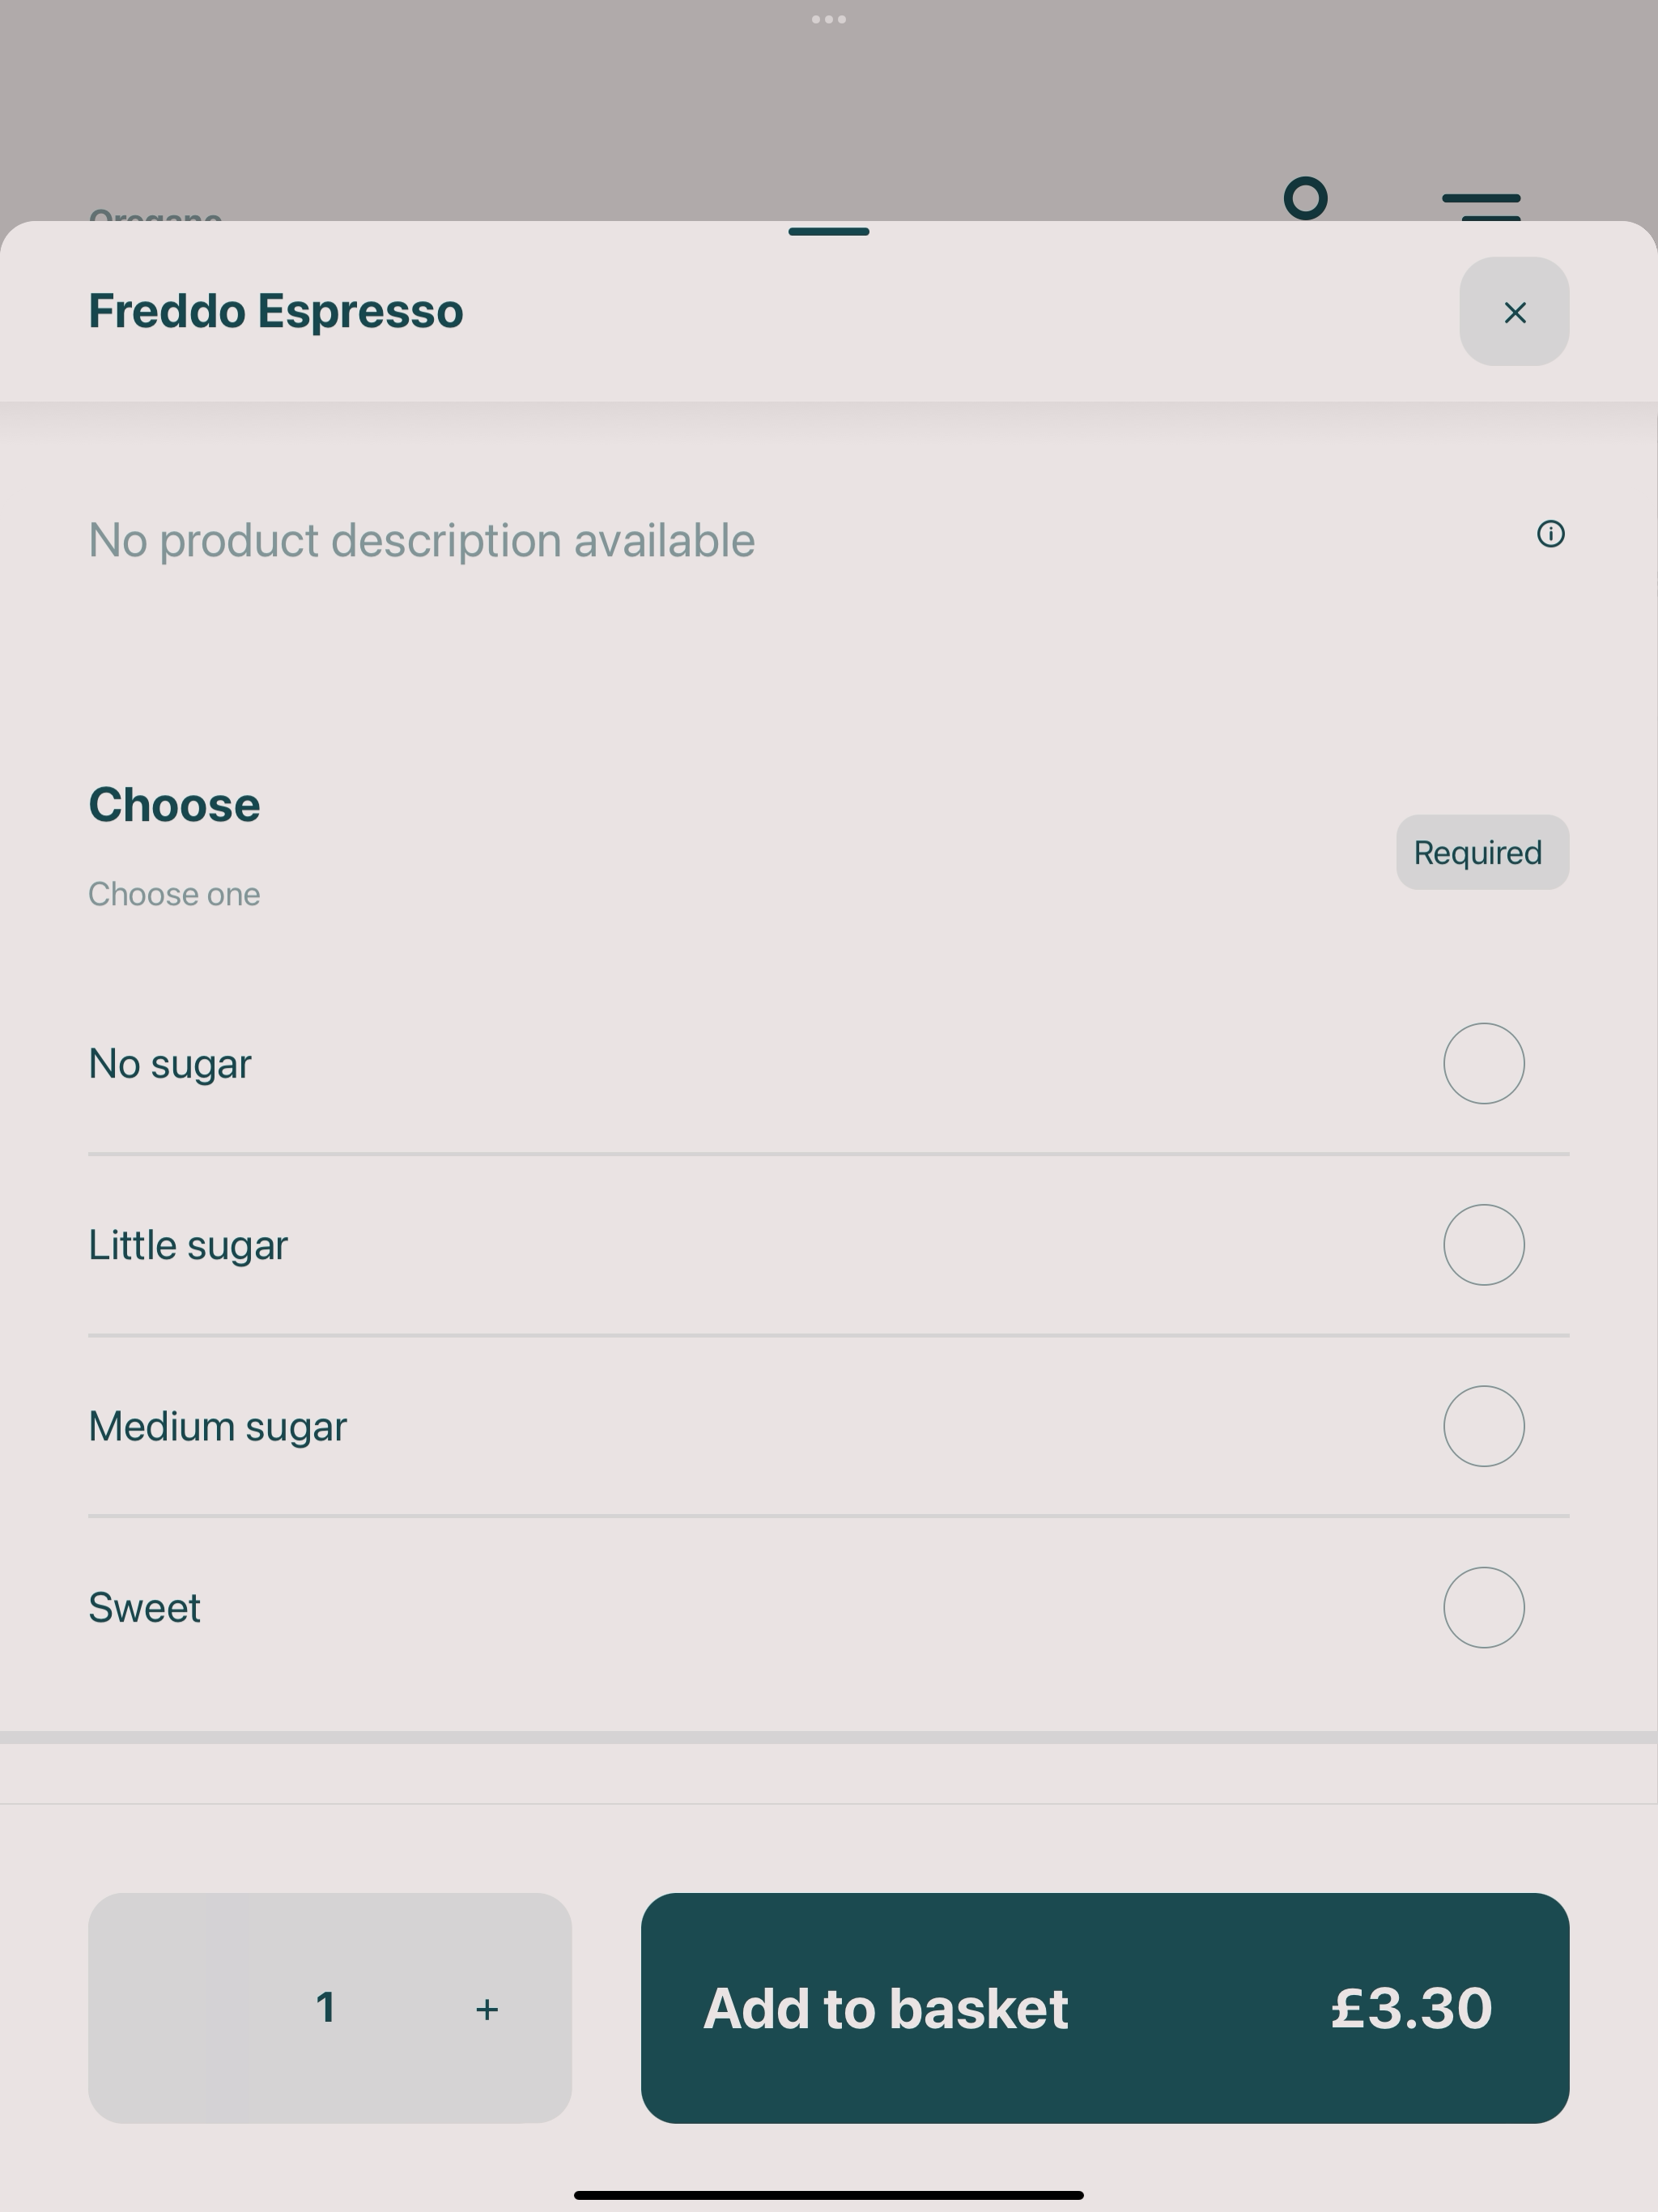Screen dimensions: 1658x2212
Task: Select the Little sugar radio button
Action: point(1483,1245)
